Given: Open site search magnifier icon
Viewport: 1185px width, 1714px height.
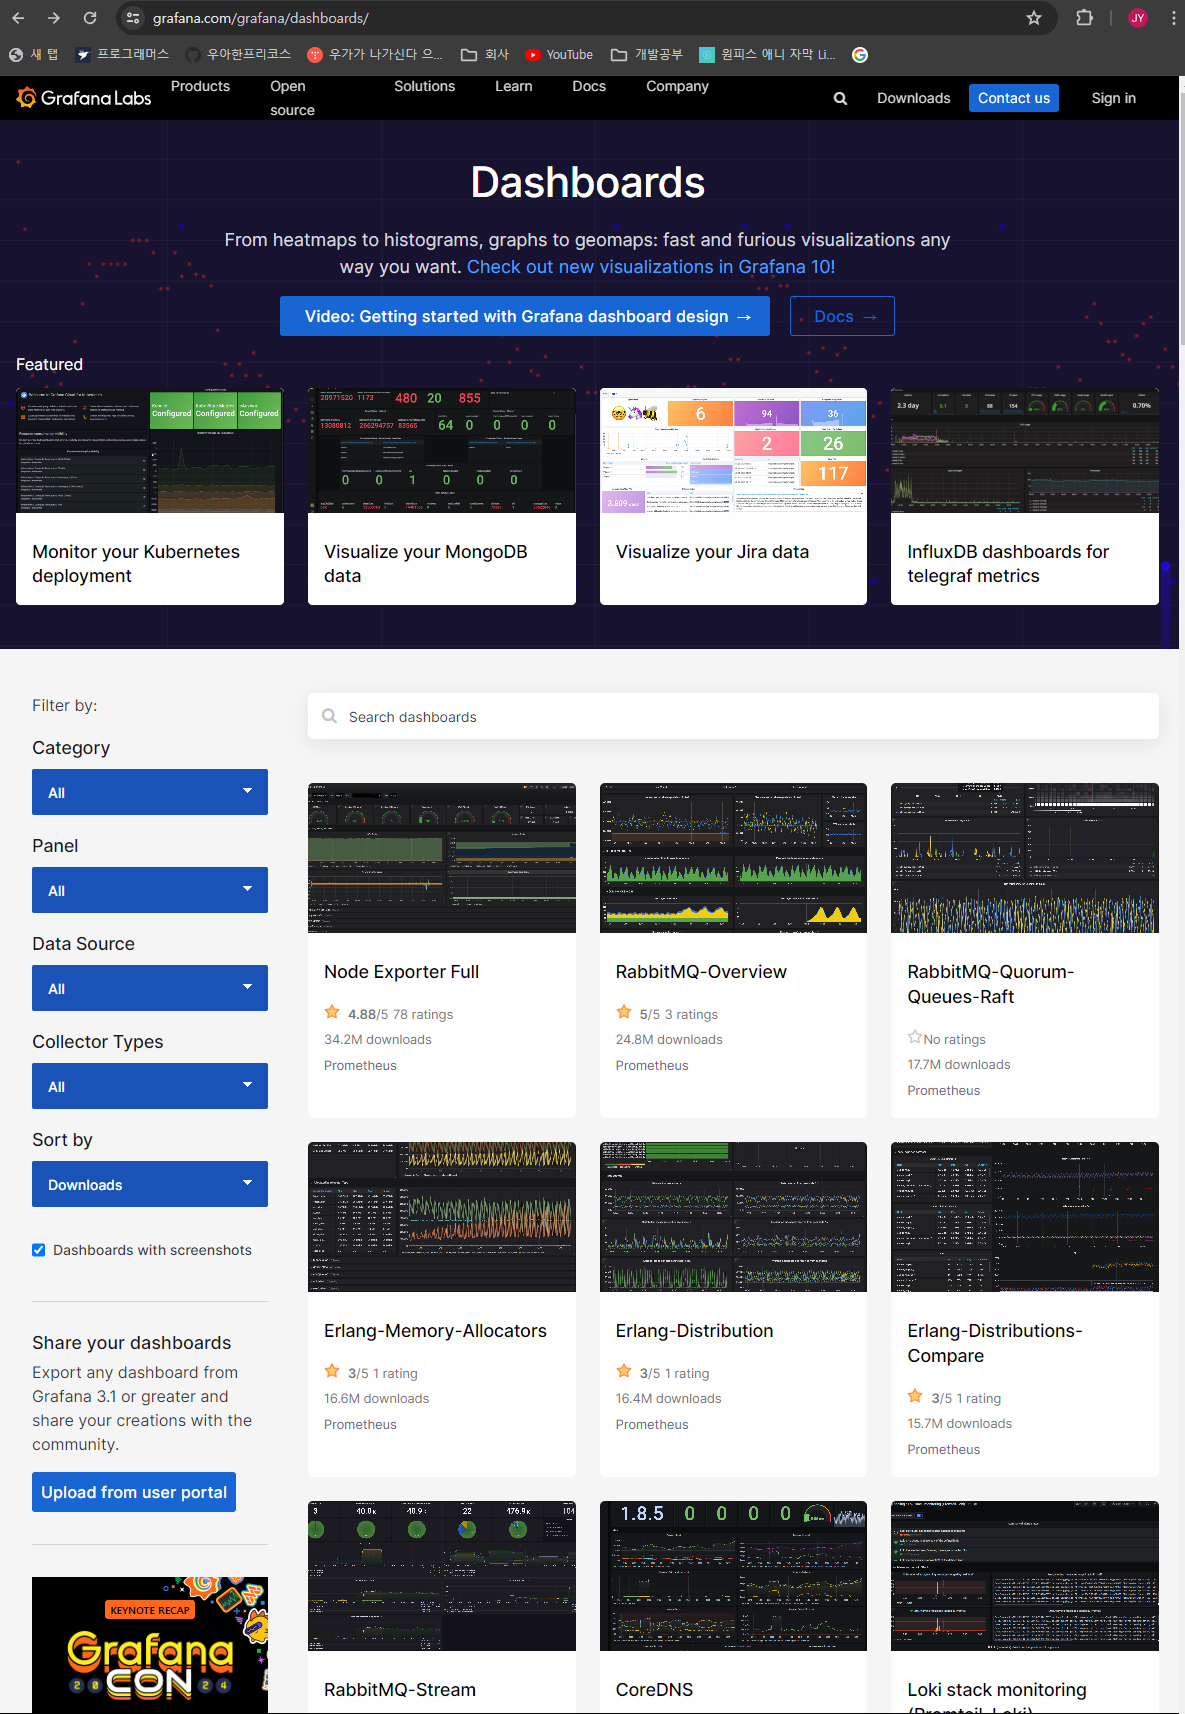Looking at the screenshot, I should coord(840,98).
